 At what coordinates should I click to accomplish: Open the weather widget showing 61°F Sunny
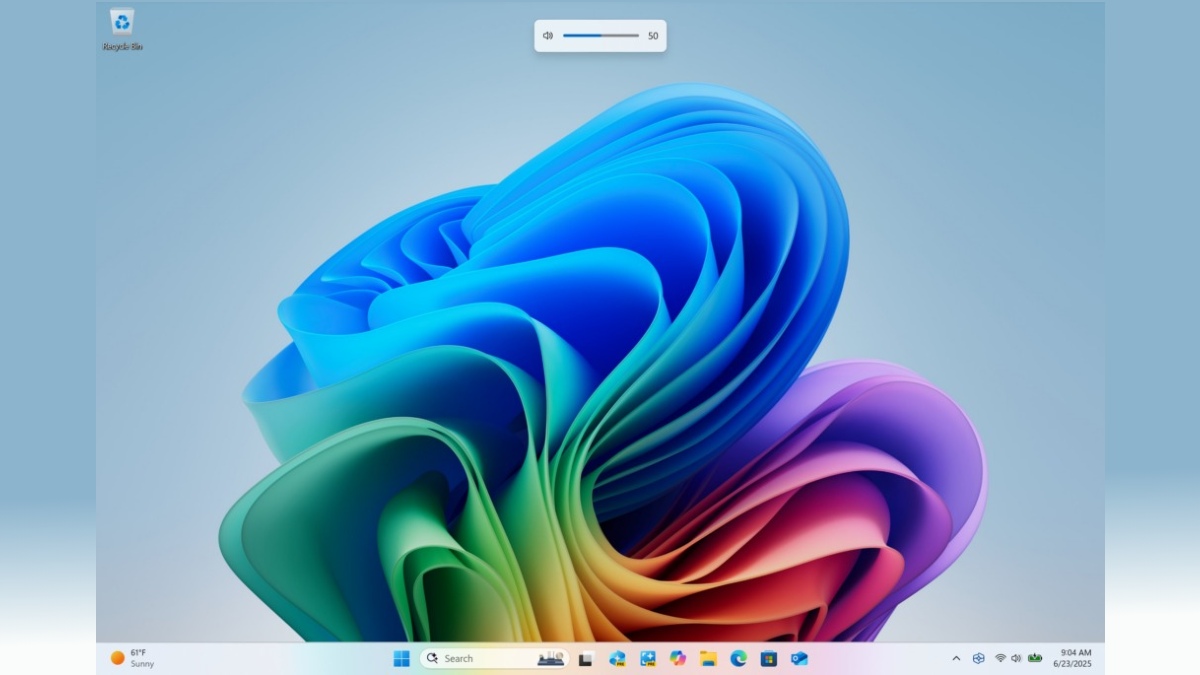(x=132, y=658)
